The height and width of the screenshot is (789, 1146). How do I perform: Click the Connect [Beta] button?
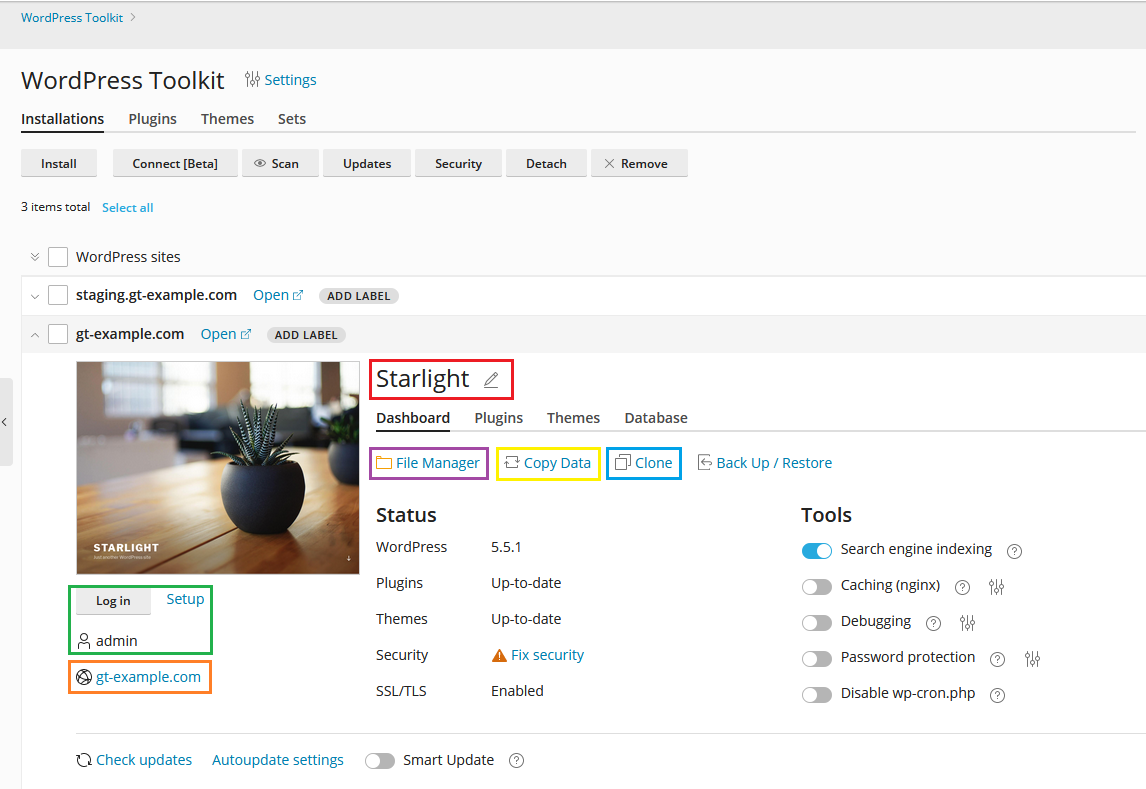pyautogui.click(x=175, y=164)
